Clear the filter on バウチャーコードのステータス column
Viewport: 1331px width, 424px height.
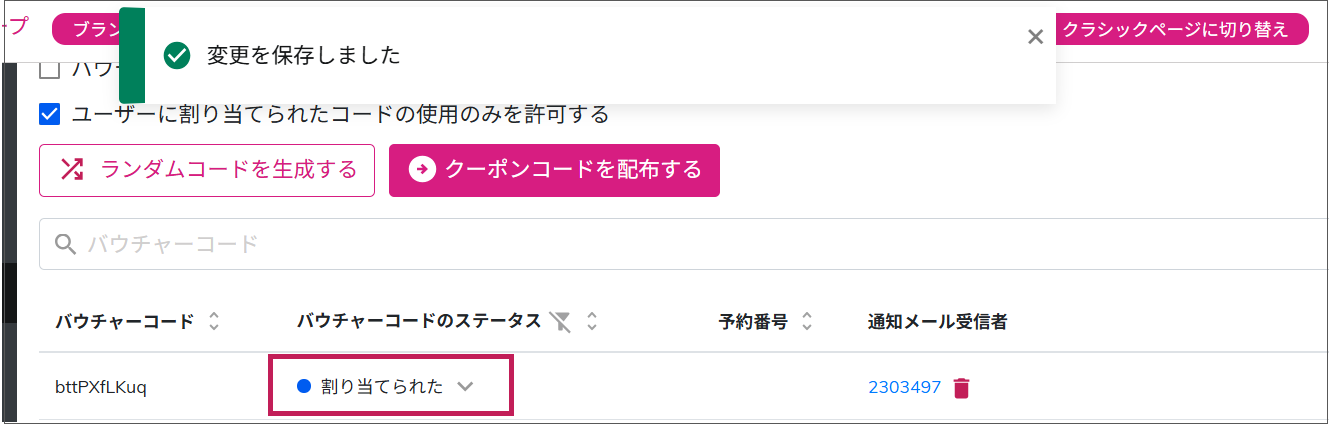click(x=562, y=322)
